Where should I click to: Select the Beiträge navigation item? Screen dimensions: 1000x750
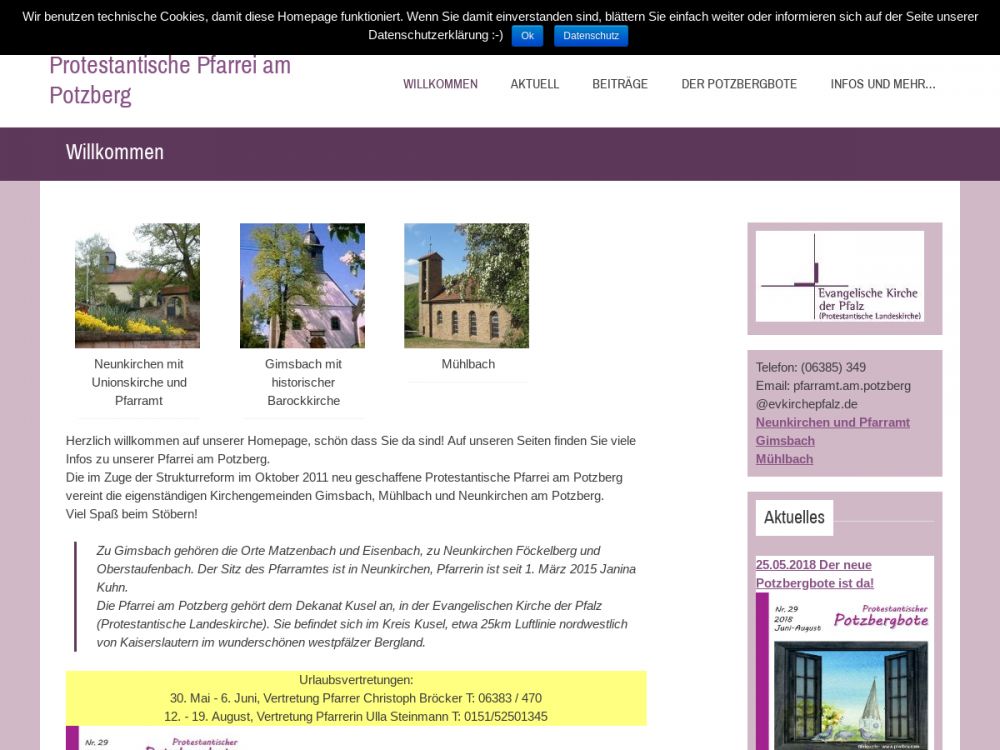click(x=620, y=84)
